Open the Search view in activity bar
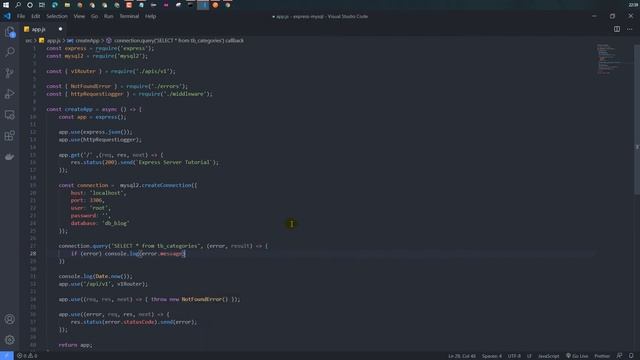The width and height of the screenshot is (640, 360). click(10, 52)
